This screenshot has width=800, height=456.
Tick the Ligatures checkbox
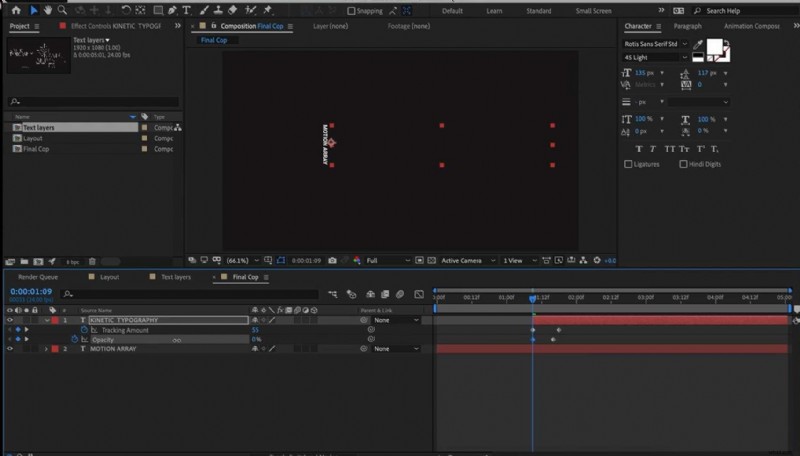point(628,164)
